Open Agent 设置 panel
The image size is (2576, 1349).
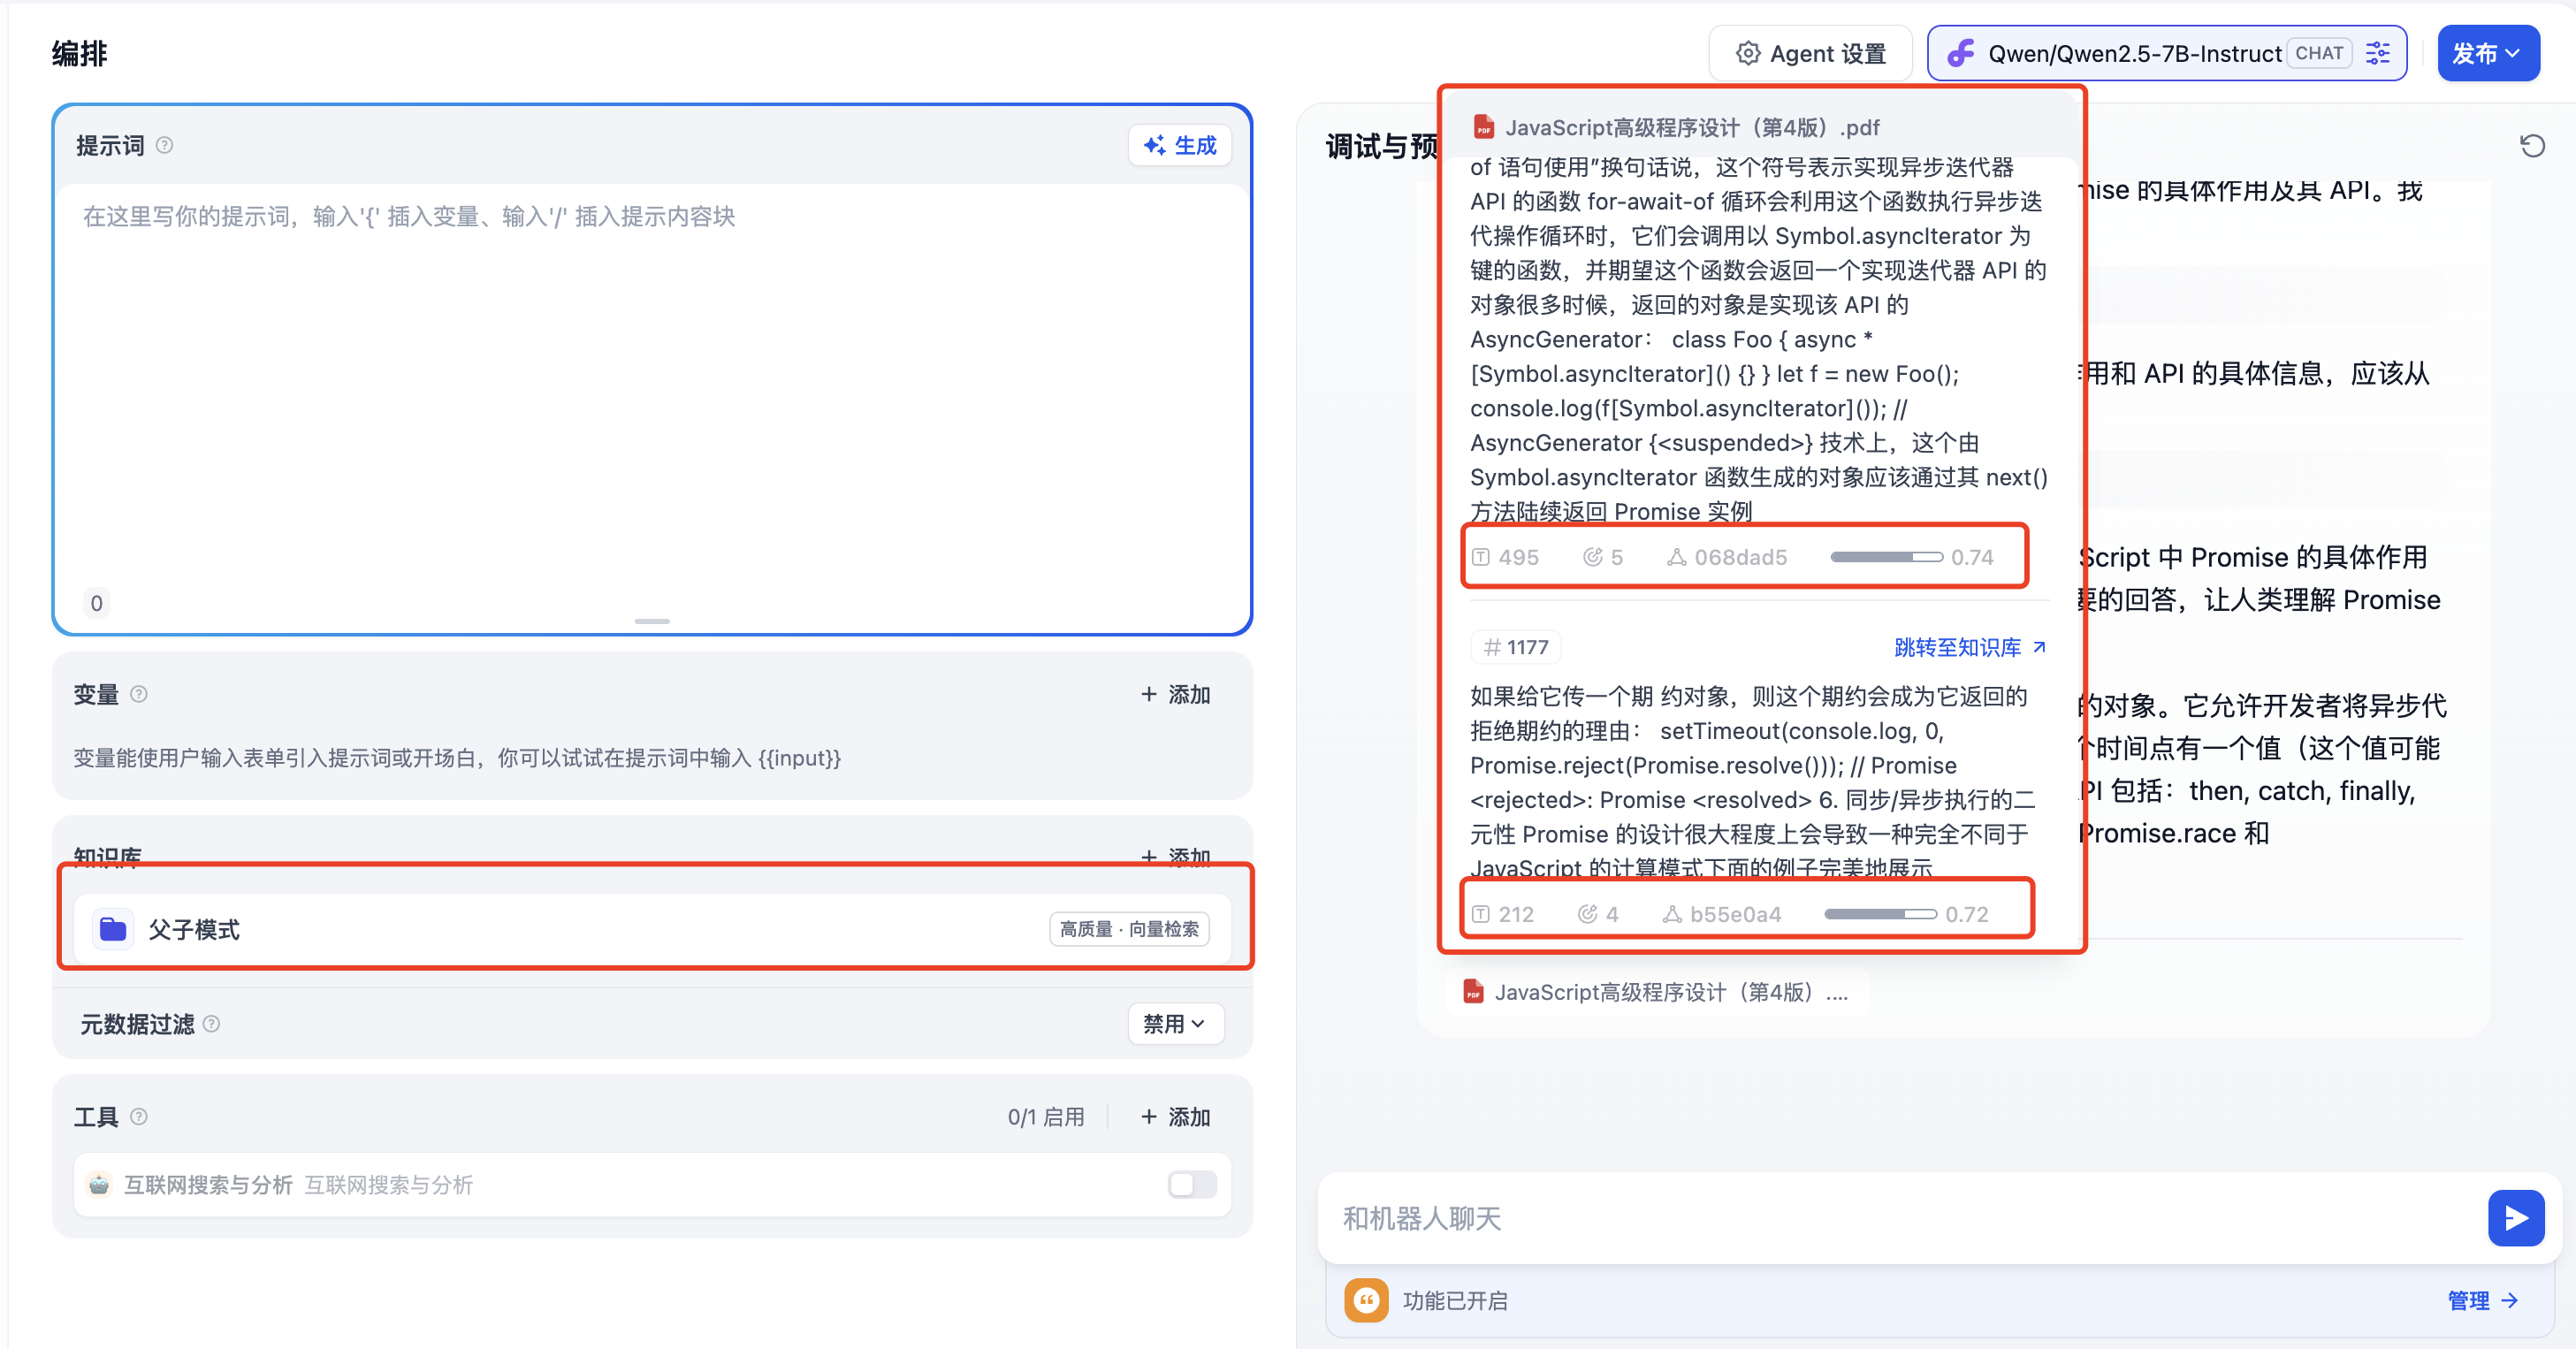click(1810, 54)
